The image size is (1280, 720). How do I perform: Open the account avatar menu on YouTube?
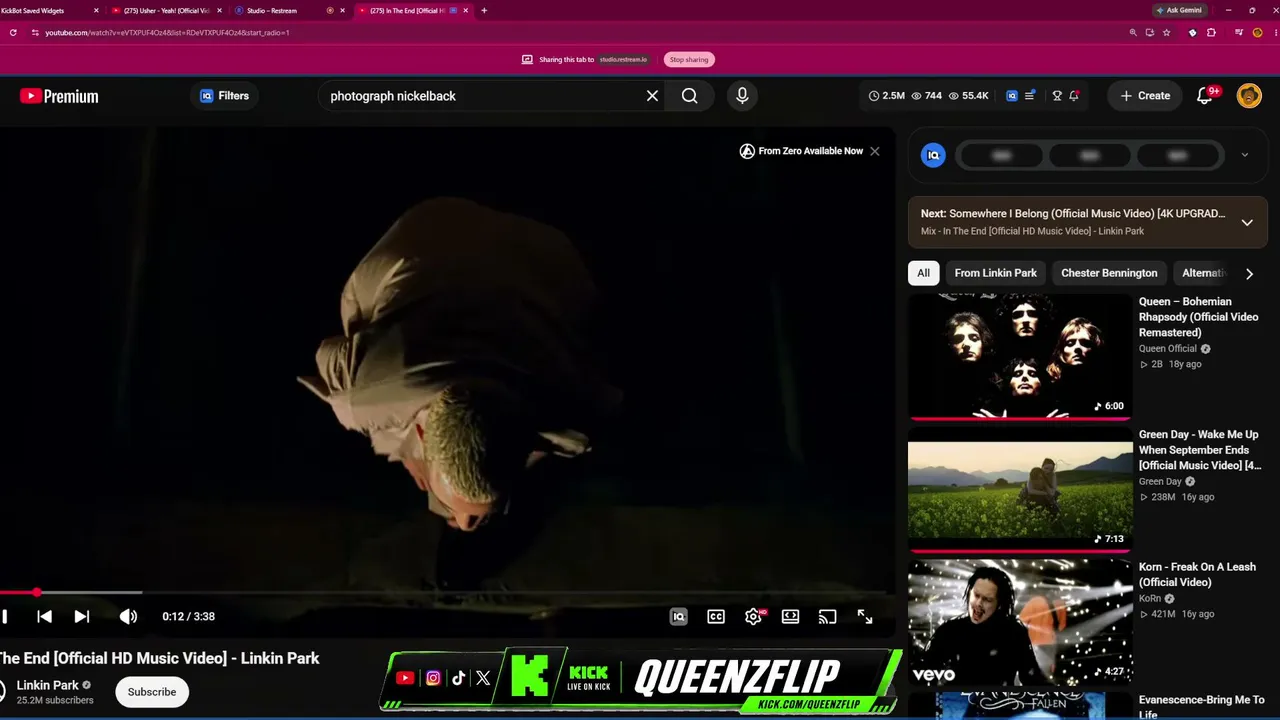point(1249,96)
